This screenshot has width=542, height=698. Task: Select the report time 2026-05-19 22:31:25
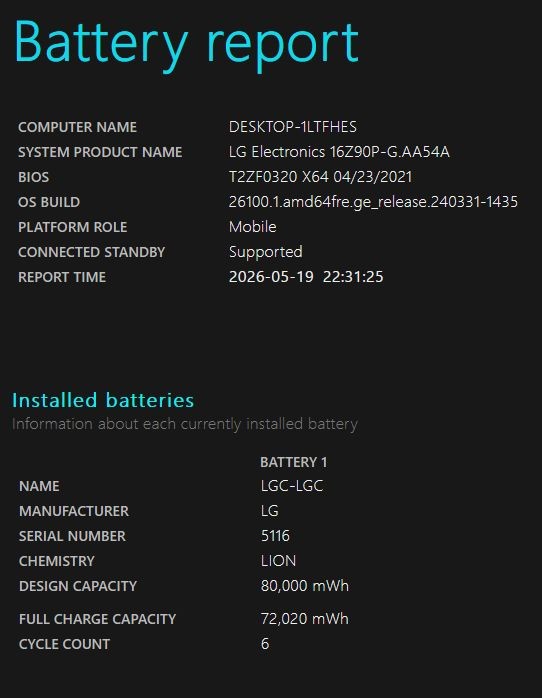tap(306, 277)
